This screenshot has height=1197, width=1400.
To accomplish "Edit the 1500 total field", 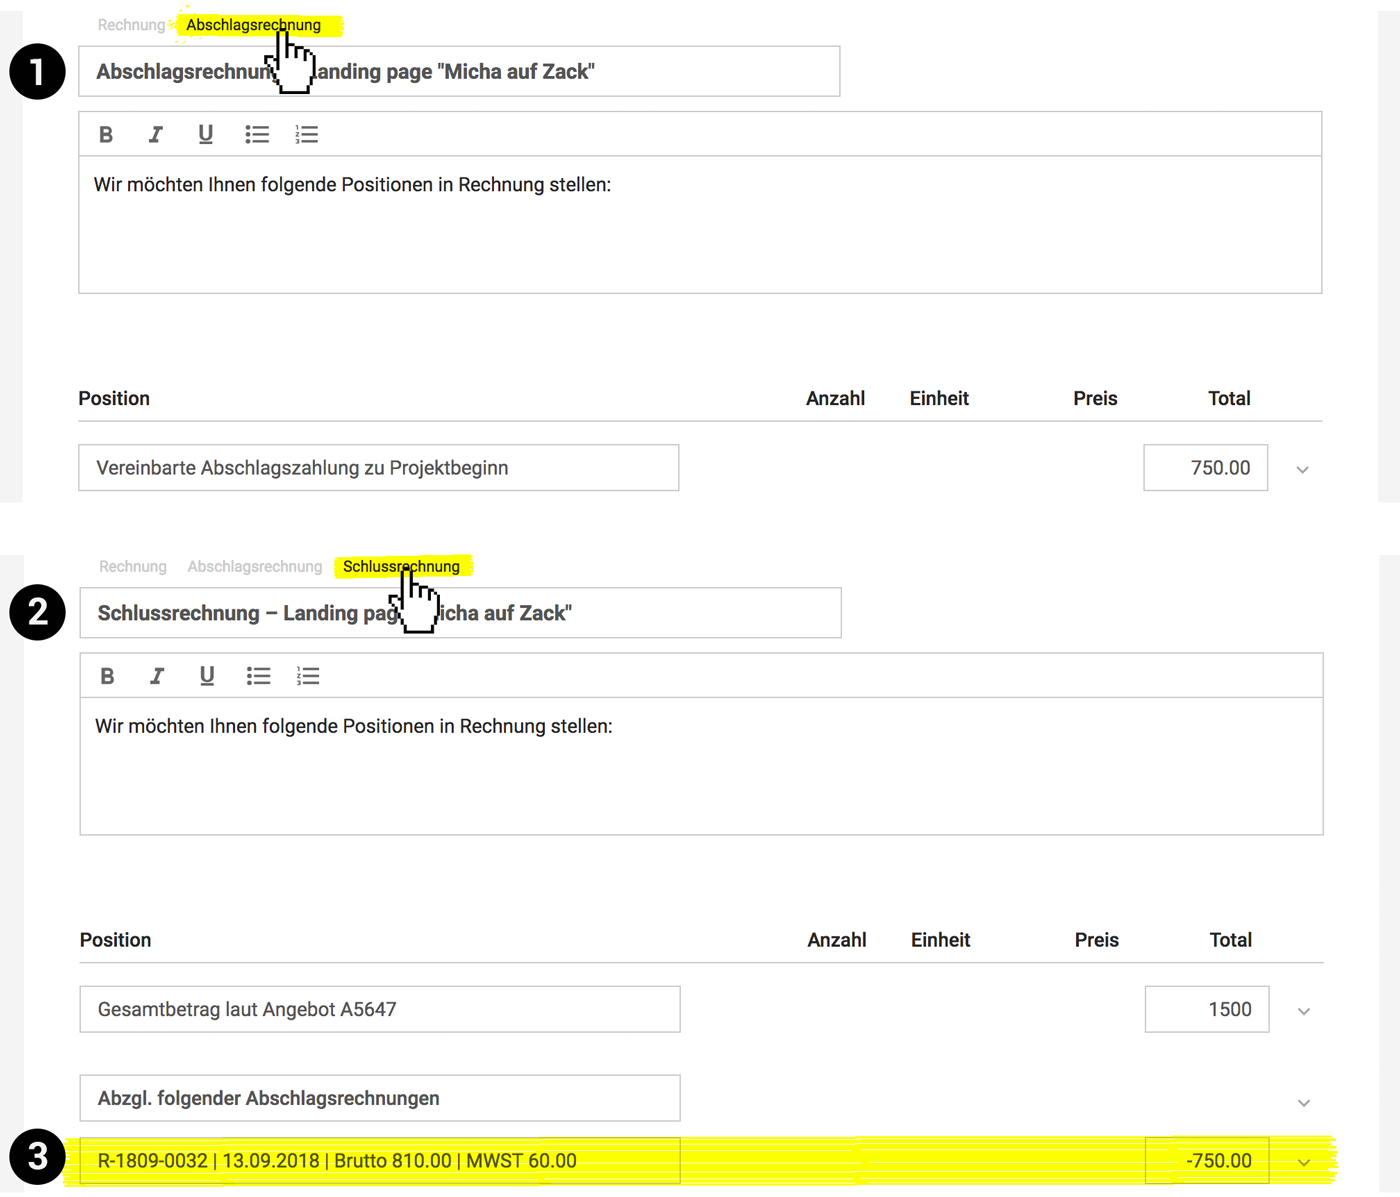I will (1207, 1009).
